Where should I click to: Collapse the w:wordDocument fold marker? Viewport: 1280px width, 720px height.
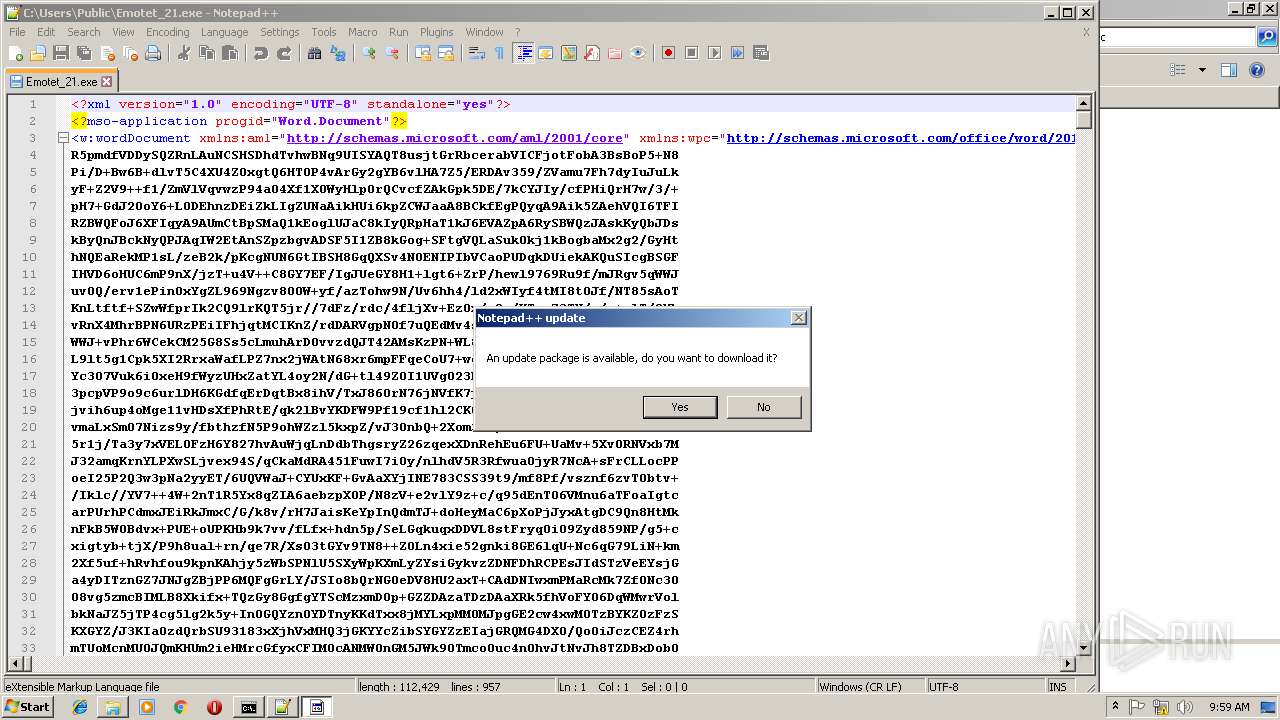[63, 138]
